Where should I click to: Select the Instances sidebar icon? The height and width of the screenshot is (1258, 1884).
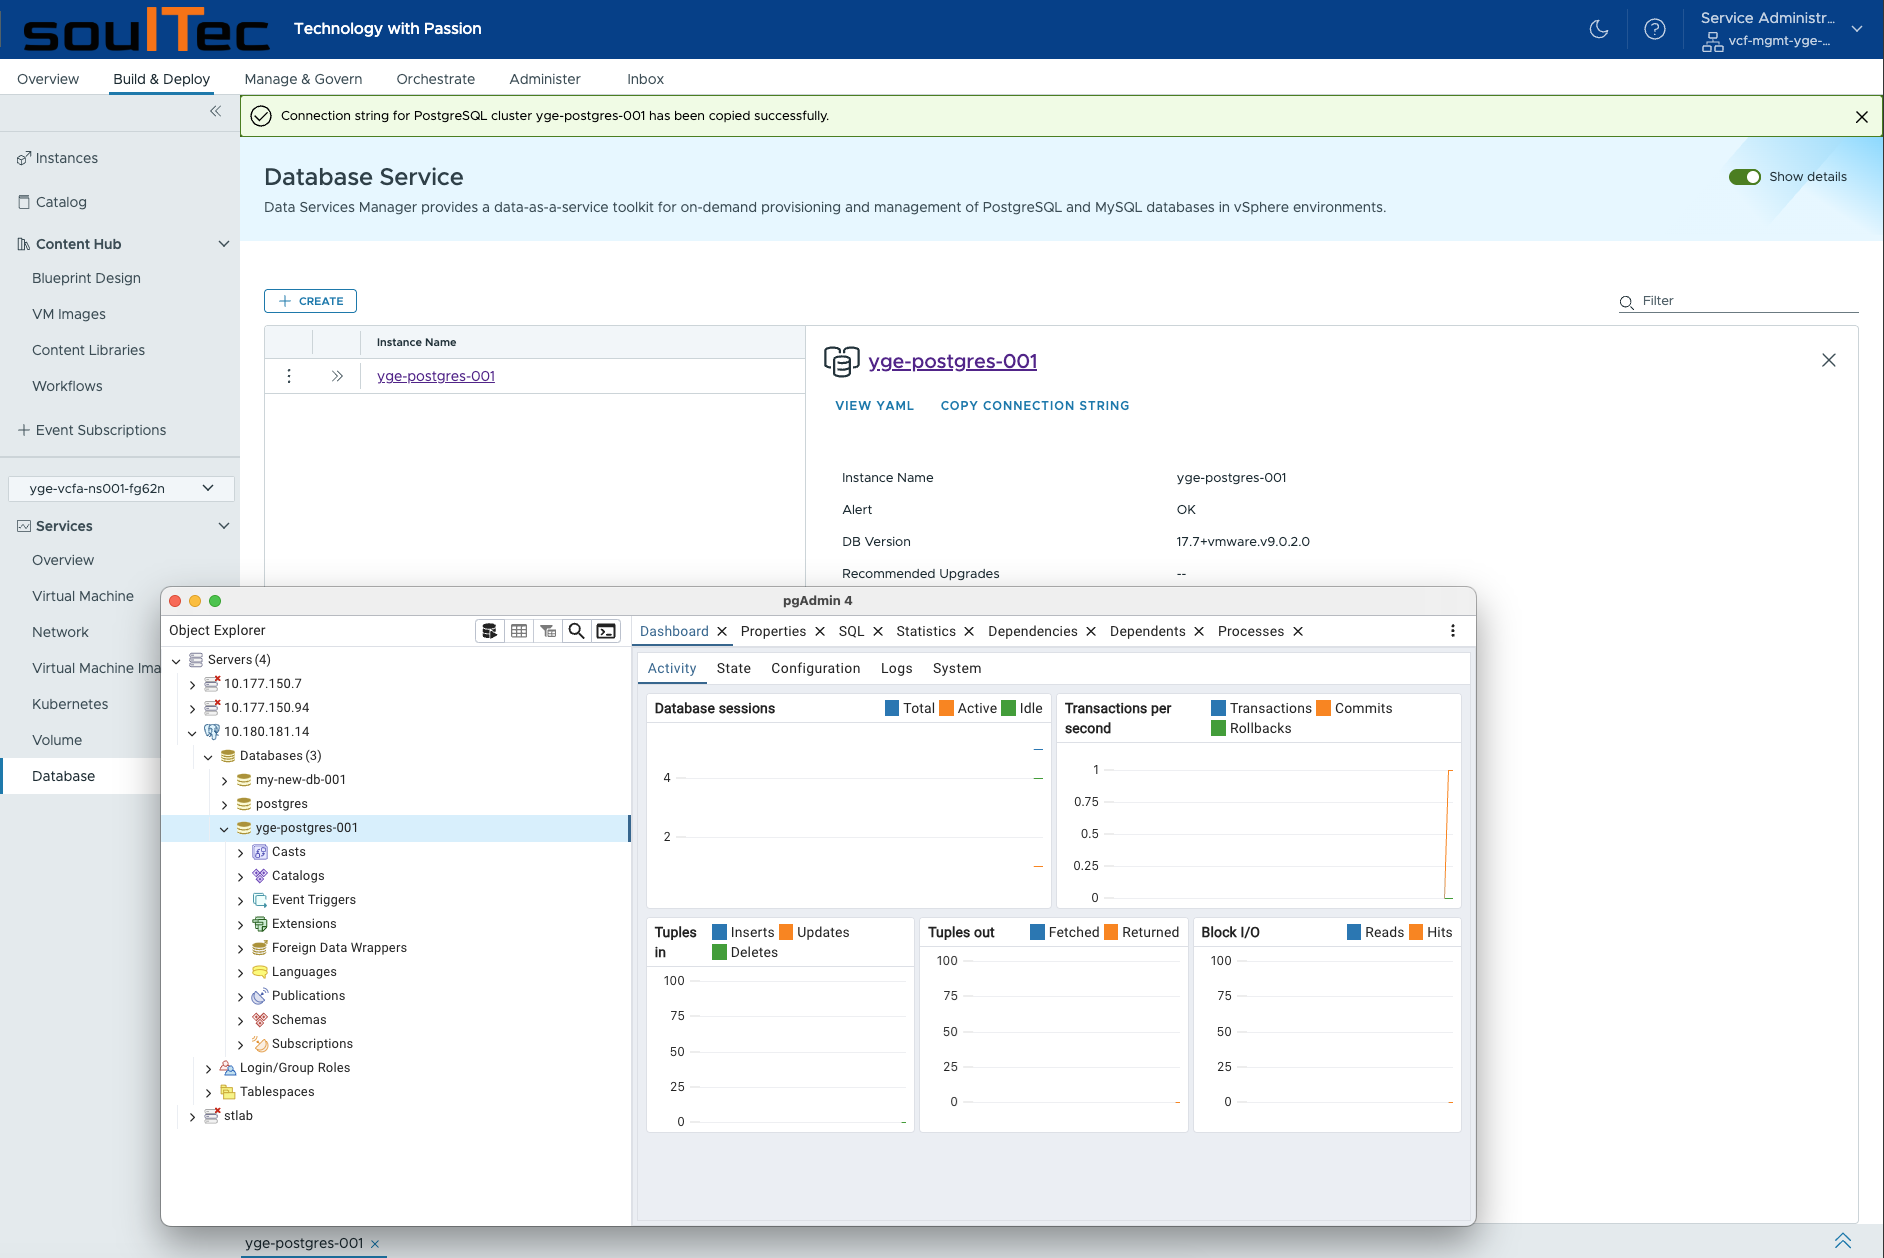[x=23, y=157]
